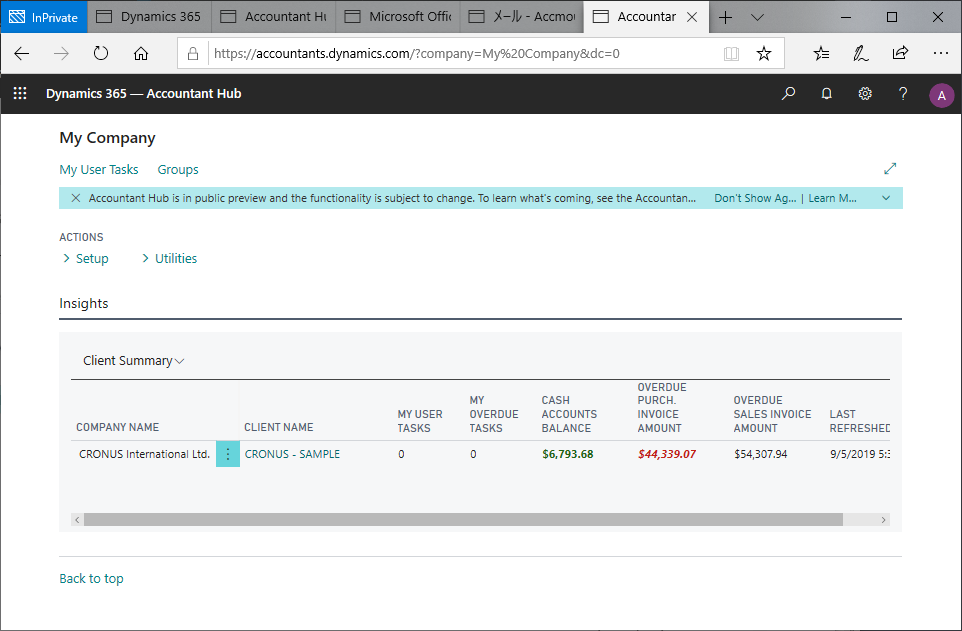The image size is (962, 631).
Task: Sort by the Company Name column header
Action: pyautogui.click(x=118, y=427)
